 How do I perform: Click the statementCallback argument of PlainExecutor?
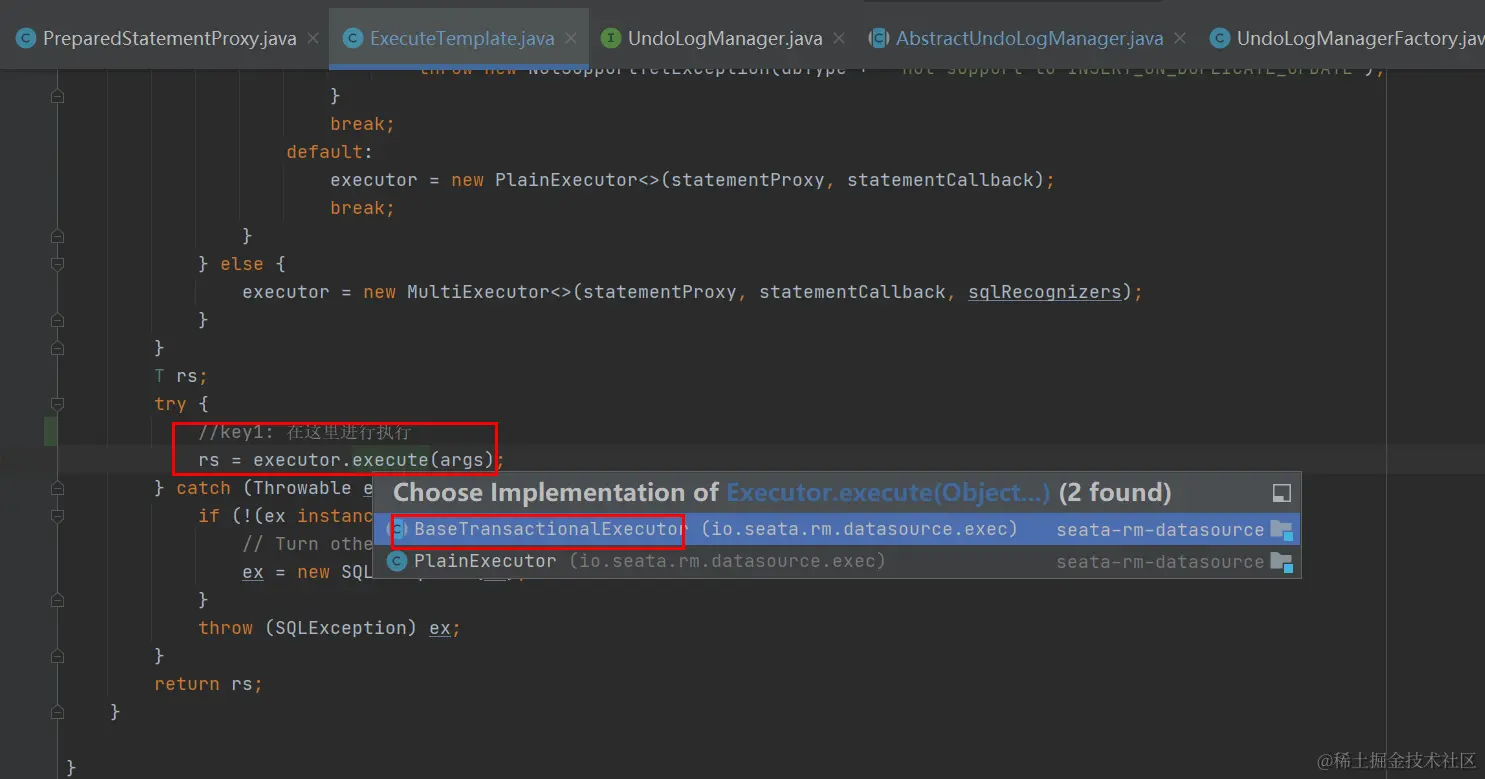[x=940, y=180]
